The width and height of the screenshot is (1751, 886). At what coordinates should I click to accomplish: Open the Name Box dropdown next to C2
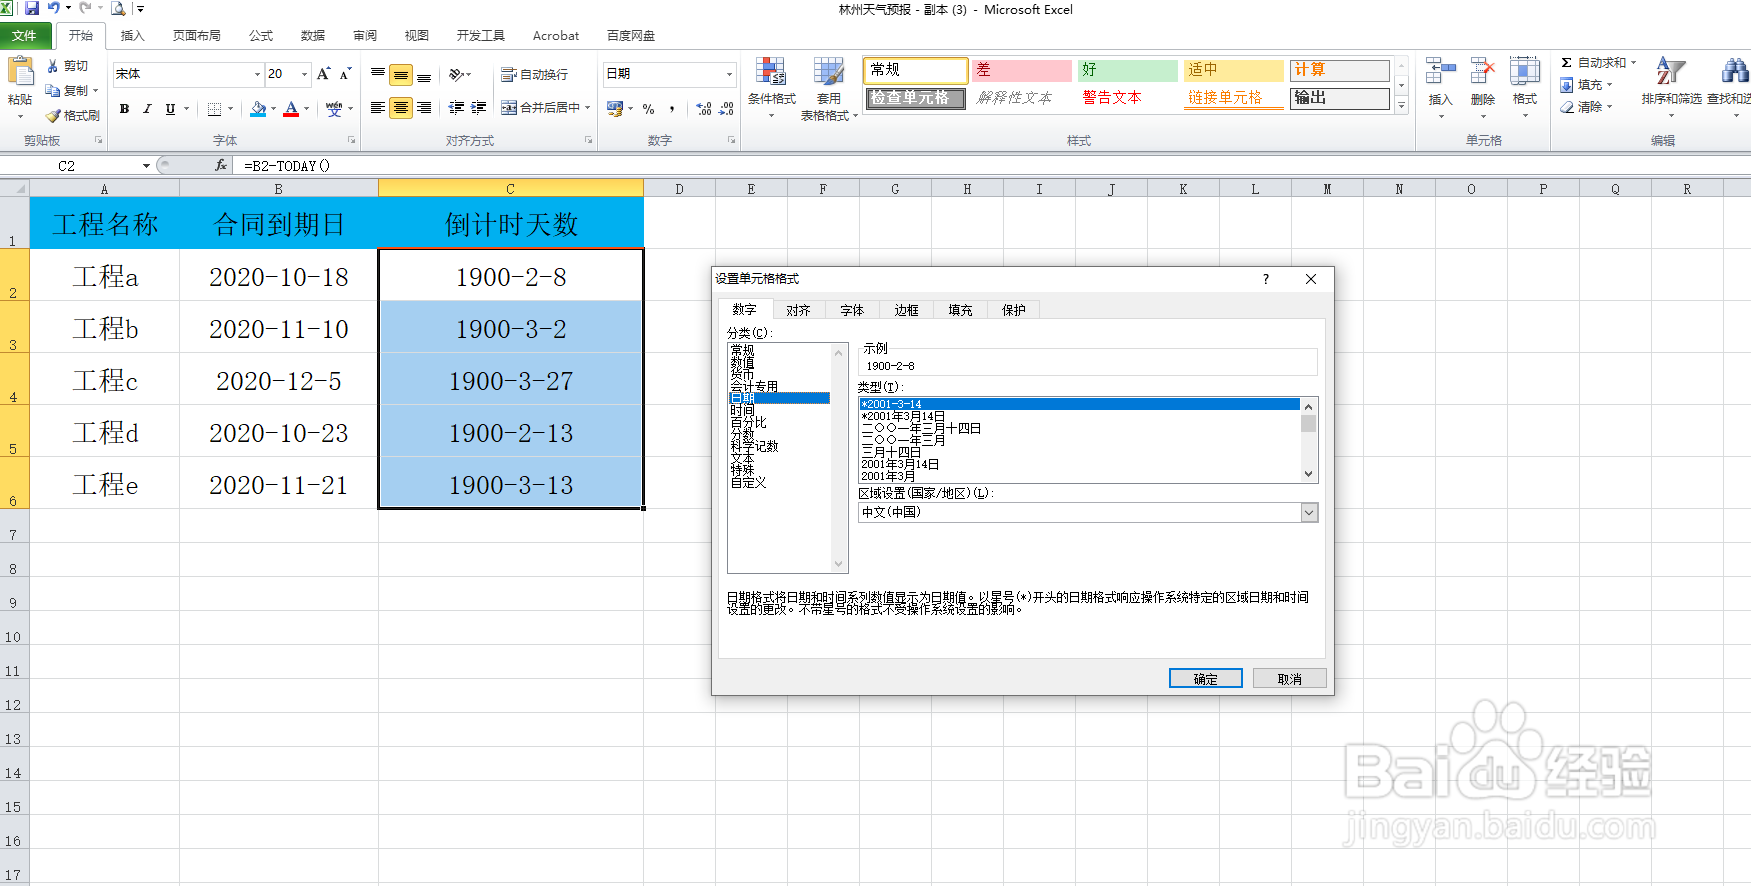[146, 166]
